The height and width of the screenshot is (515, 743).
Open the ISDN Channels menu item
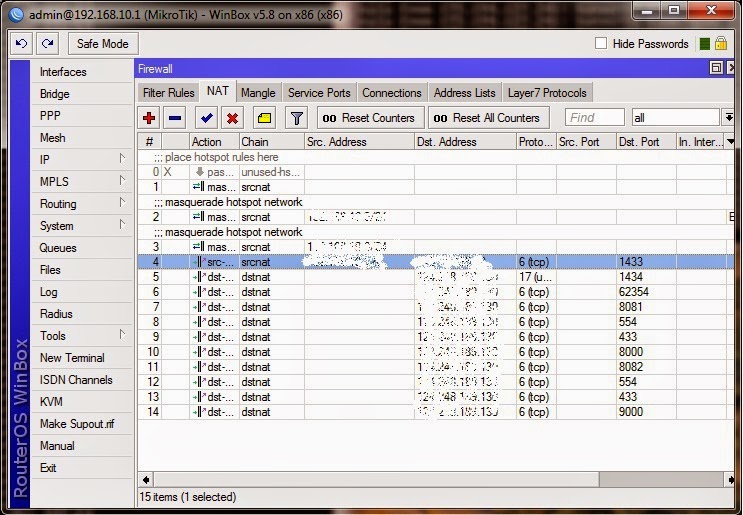coord(82,380)
